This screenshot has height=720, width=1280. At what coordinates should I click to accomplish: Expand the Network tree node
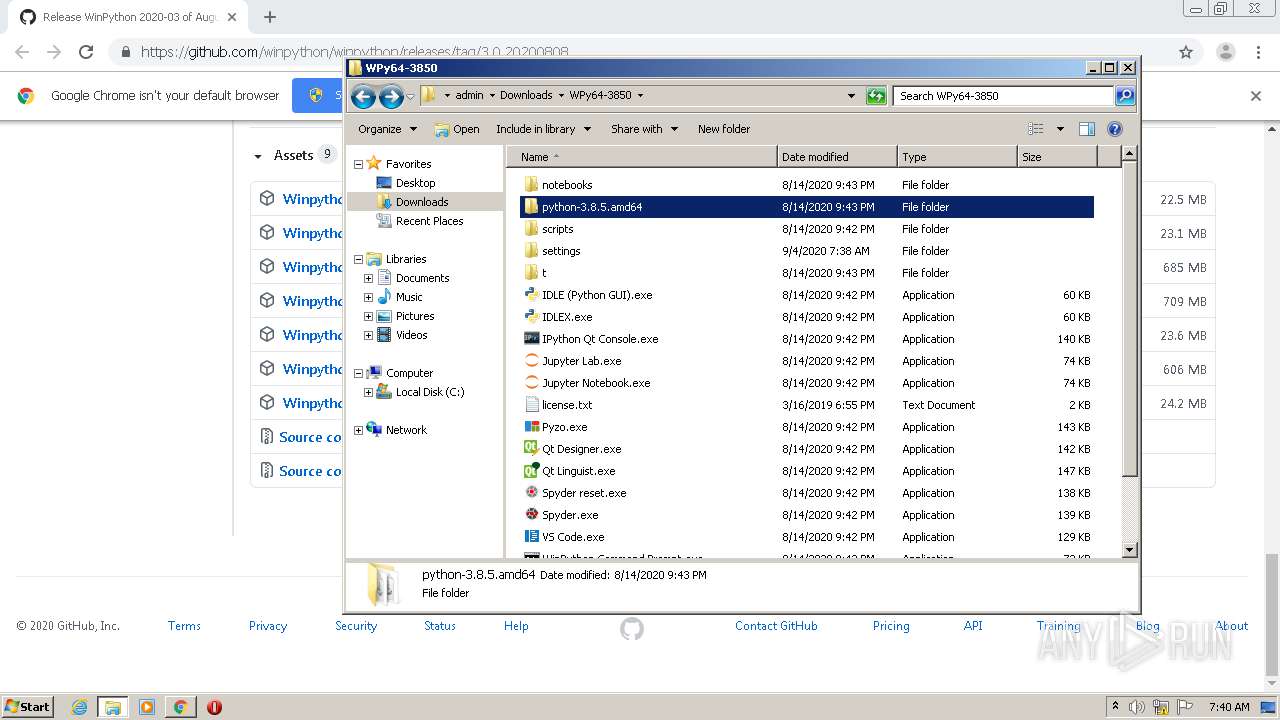358,430
